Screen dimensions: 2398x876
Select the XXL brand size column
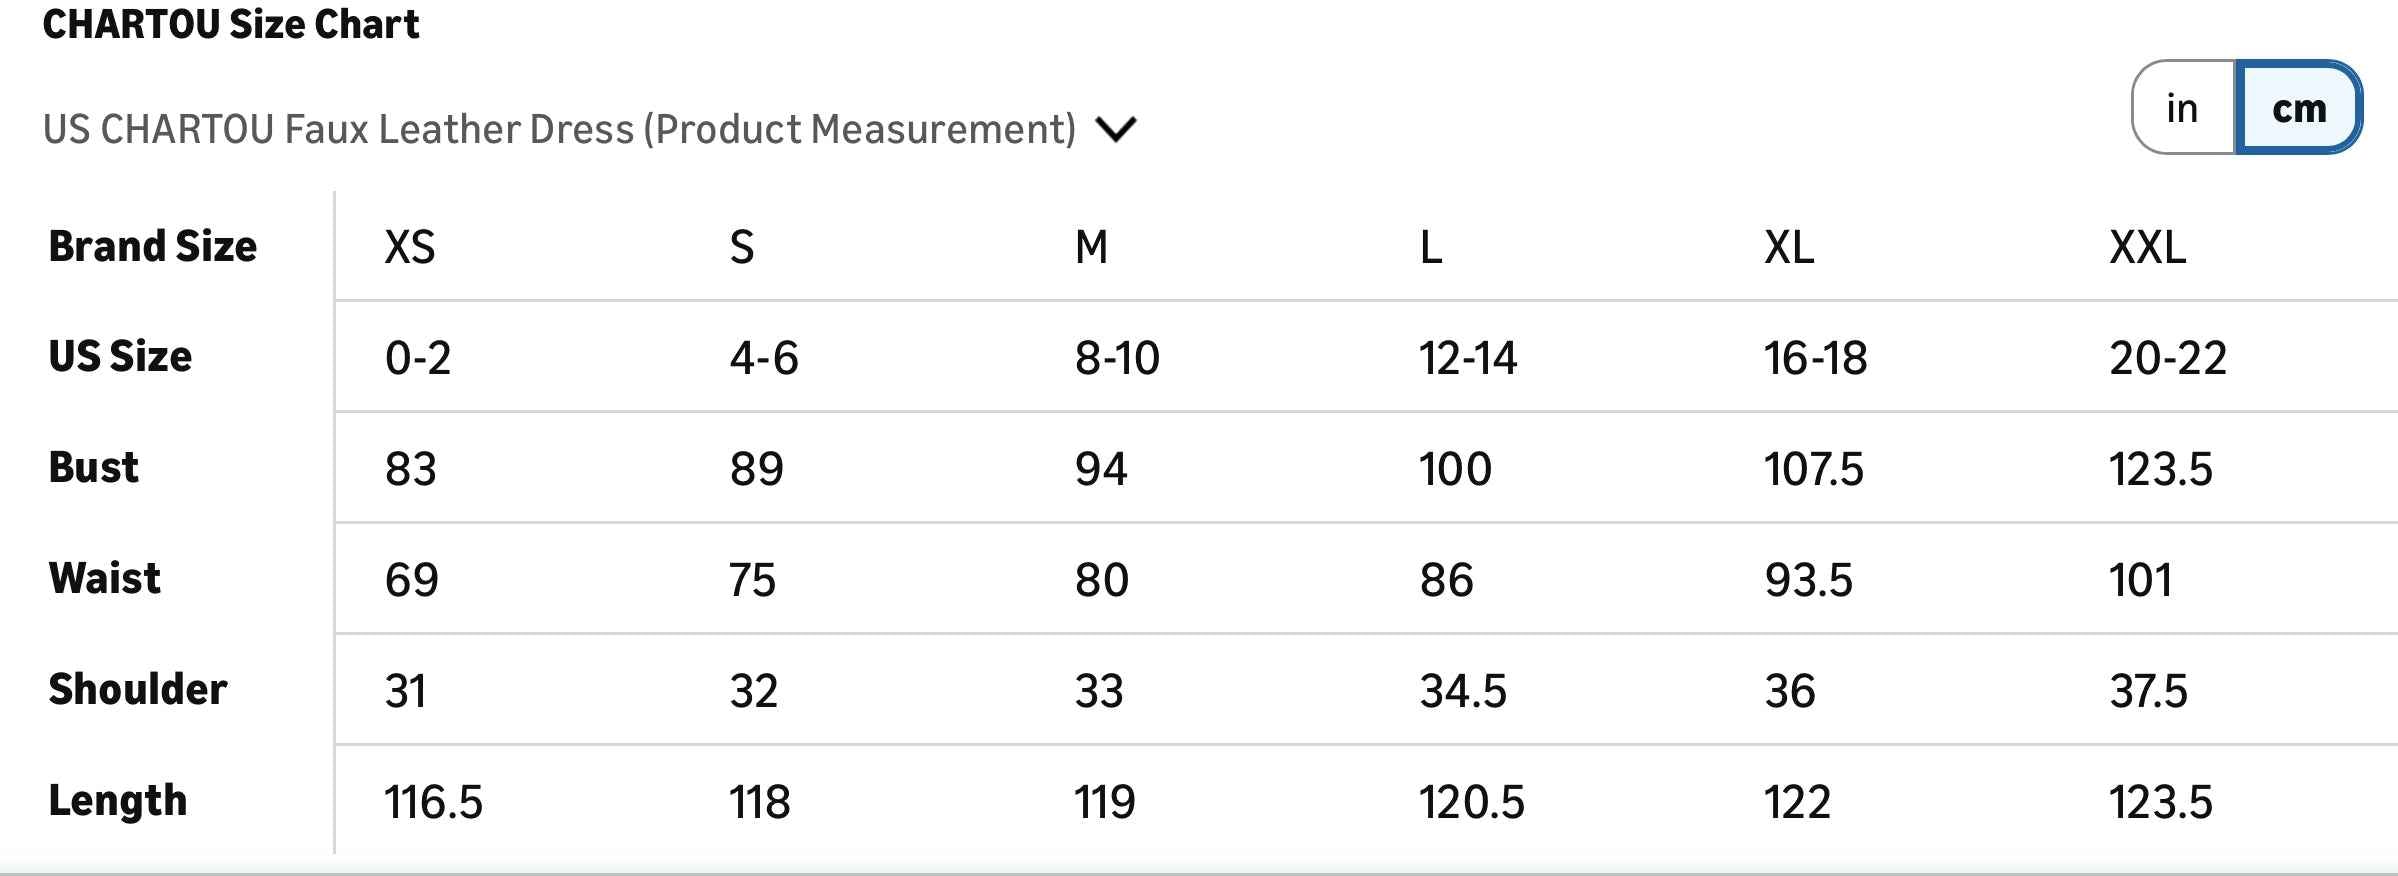2147,247
